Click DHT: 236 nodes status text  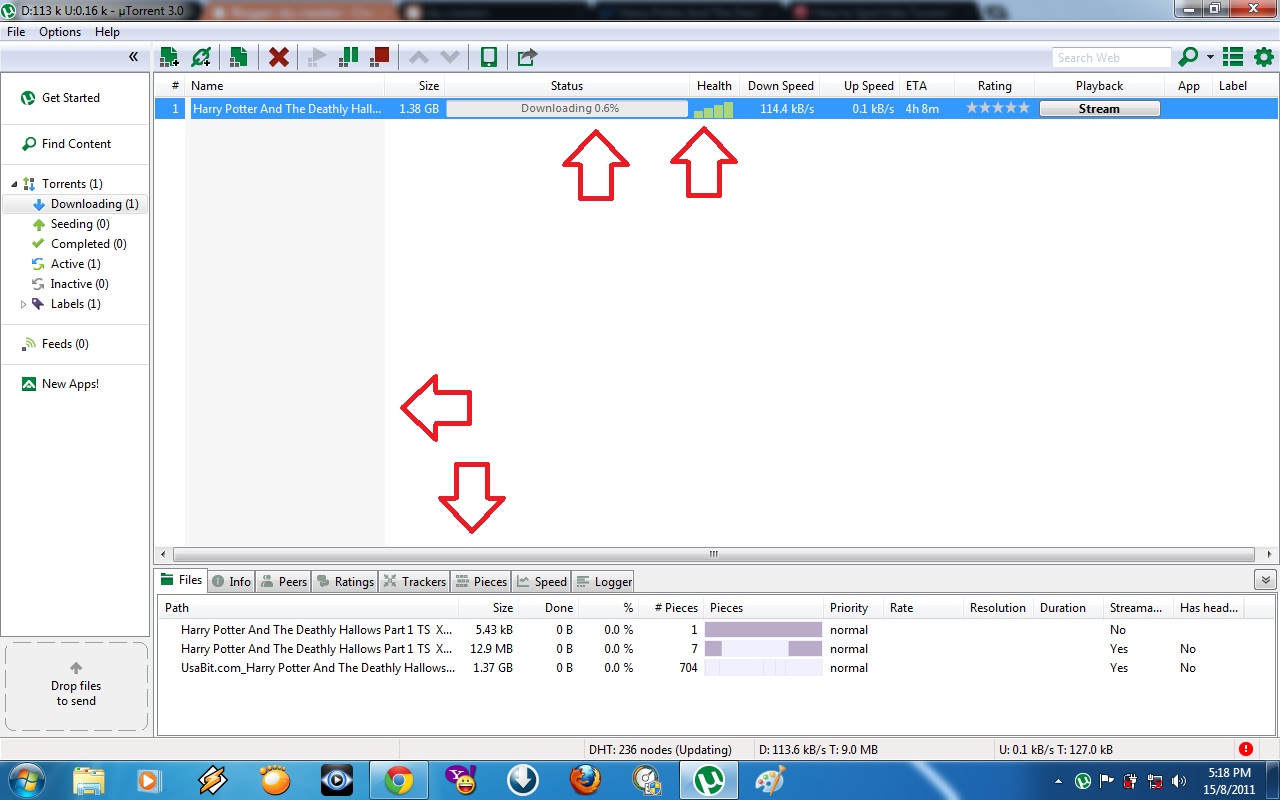(x=660, y=750)
